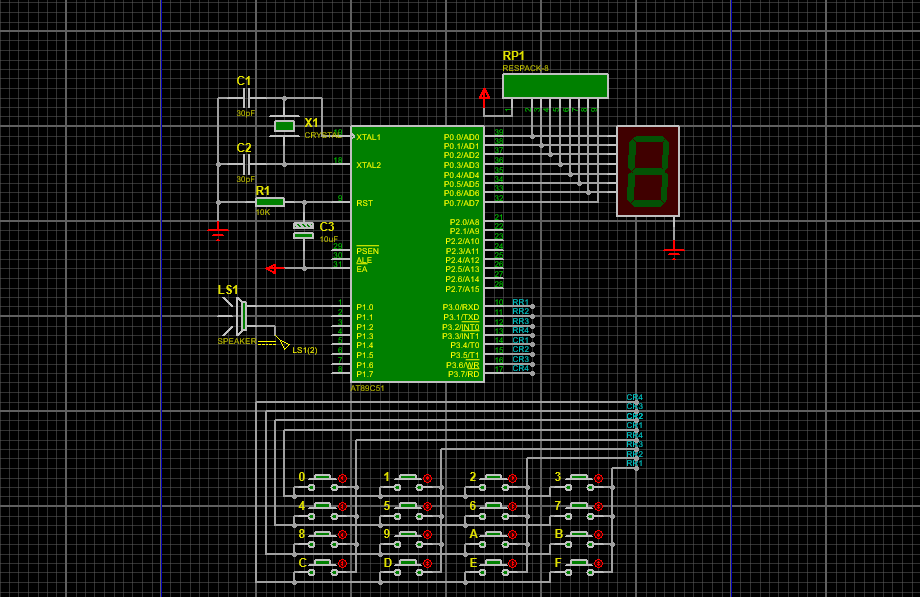Click the P2.7/A15 pin label

[462, 289]
